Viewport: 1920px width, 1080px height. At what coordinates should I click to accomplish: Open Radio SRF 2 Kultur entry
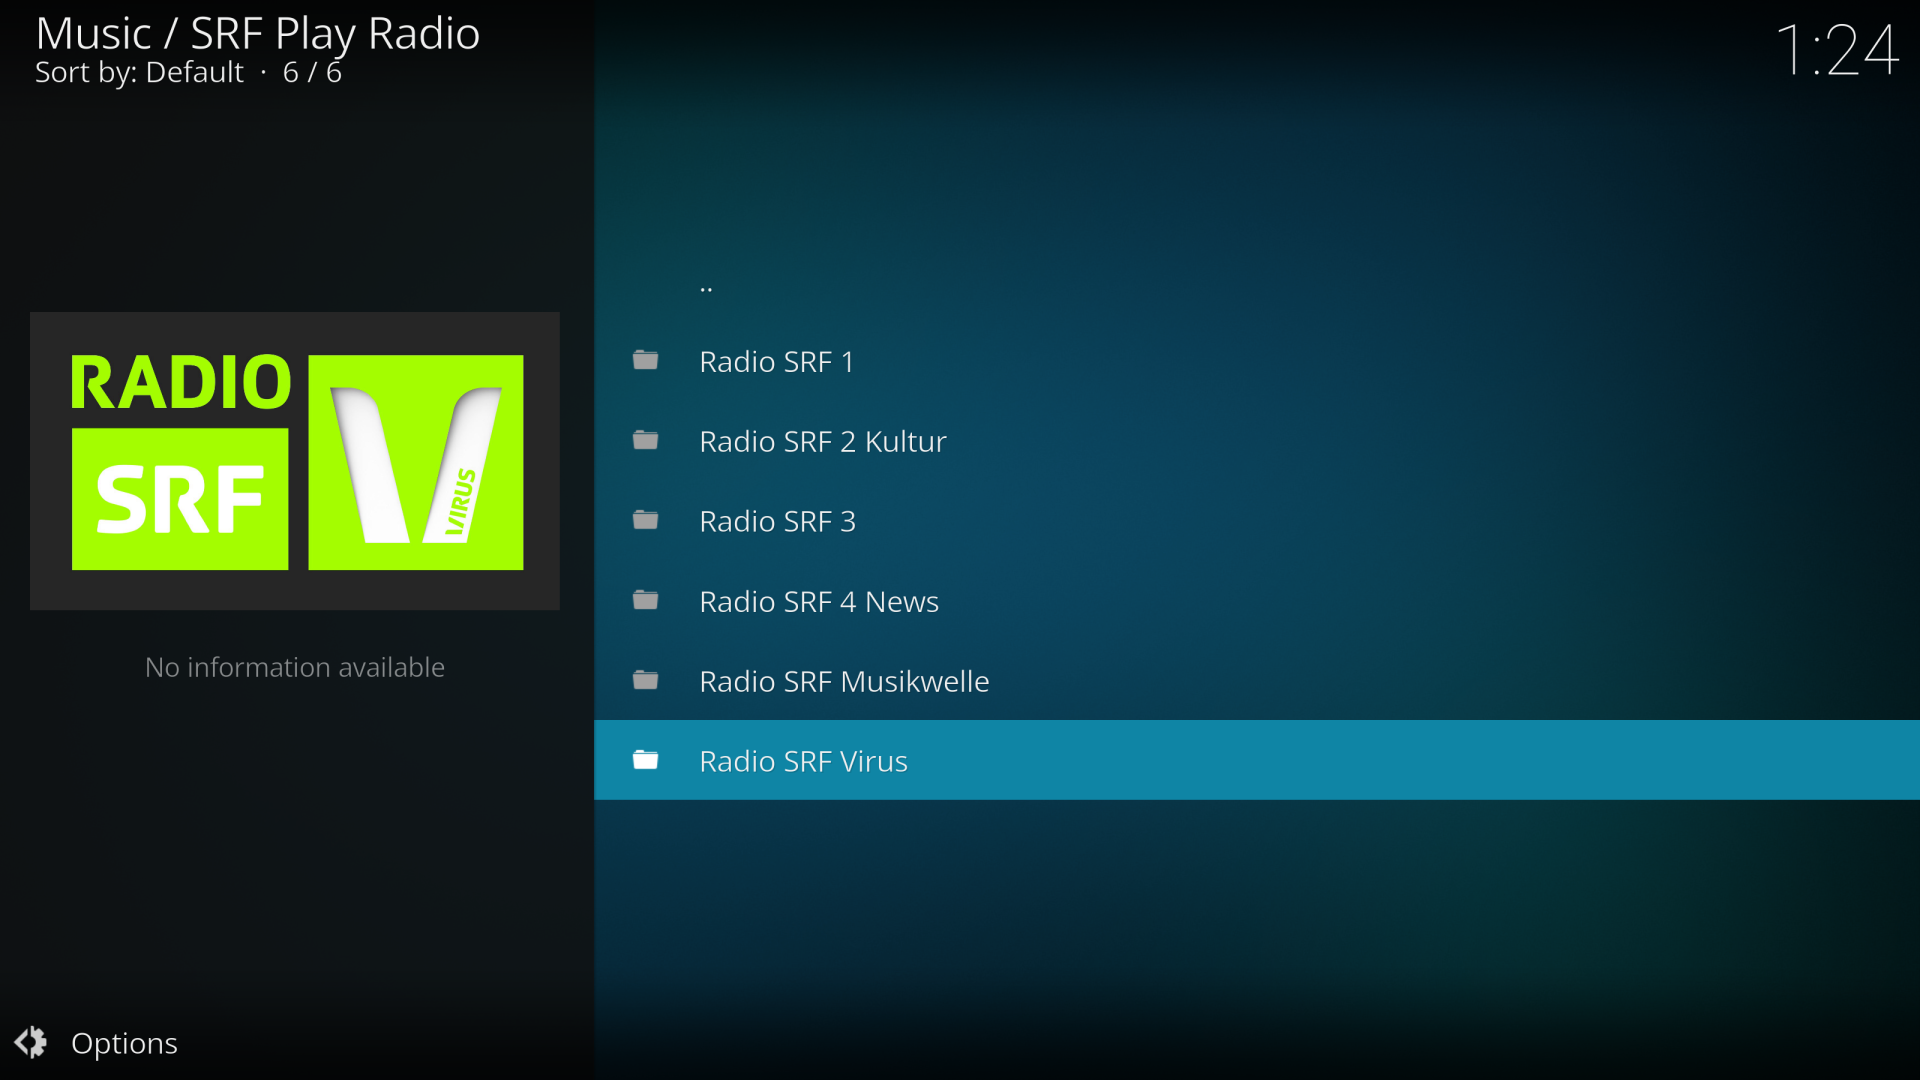pos(822,441)
